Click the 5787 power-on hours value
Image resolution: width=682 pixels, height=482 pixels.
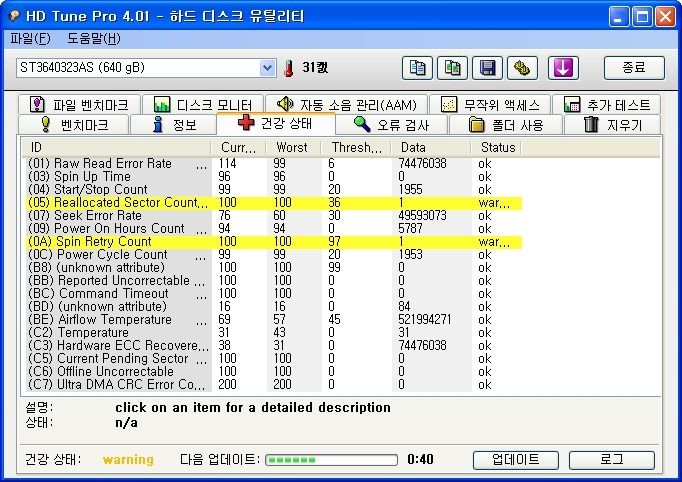click(x=410, y=229)
